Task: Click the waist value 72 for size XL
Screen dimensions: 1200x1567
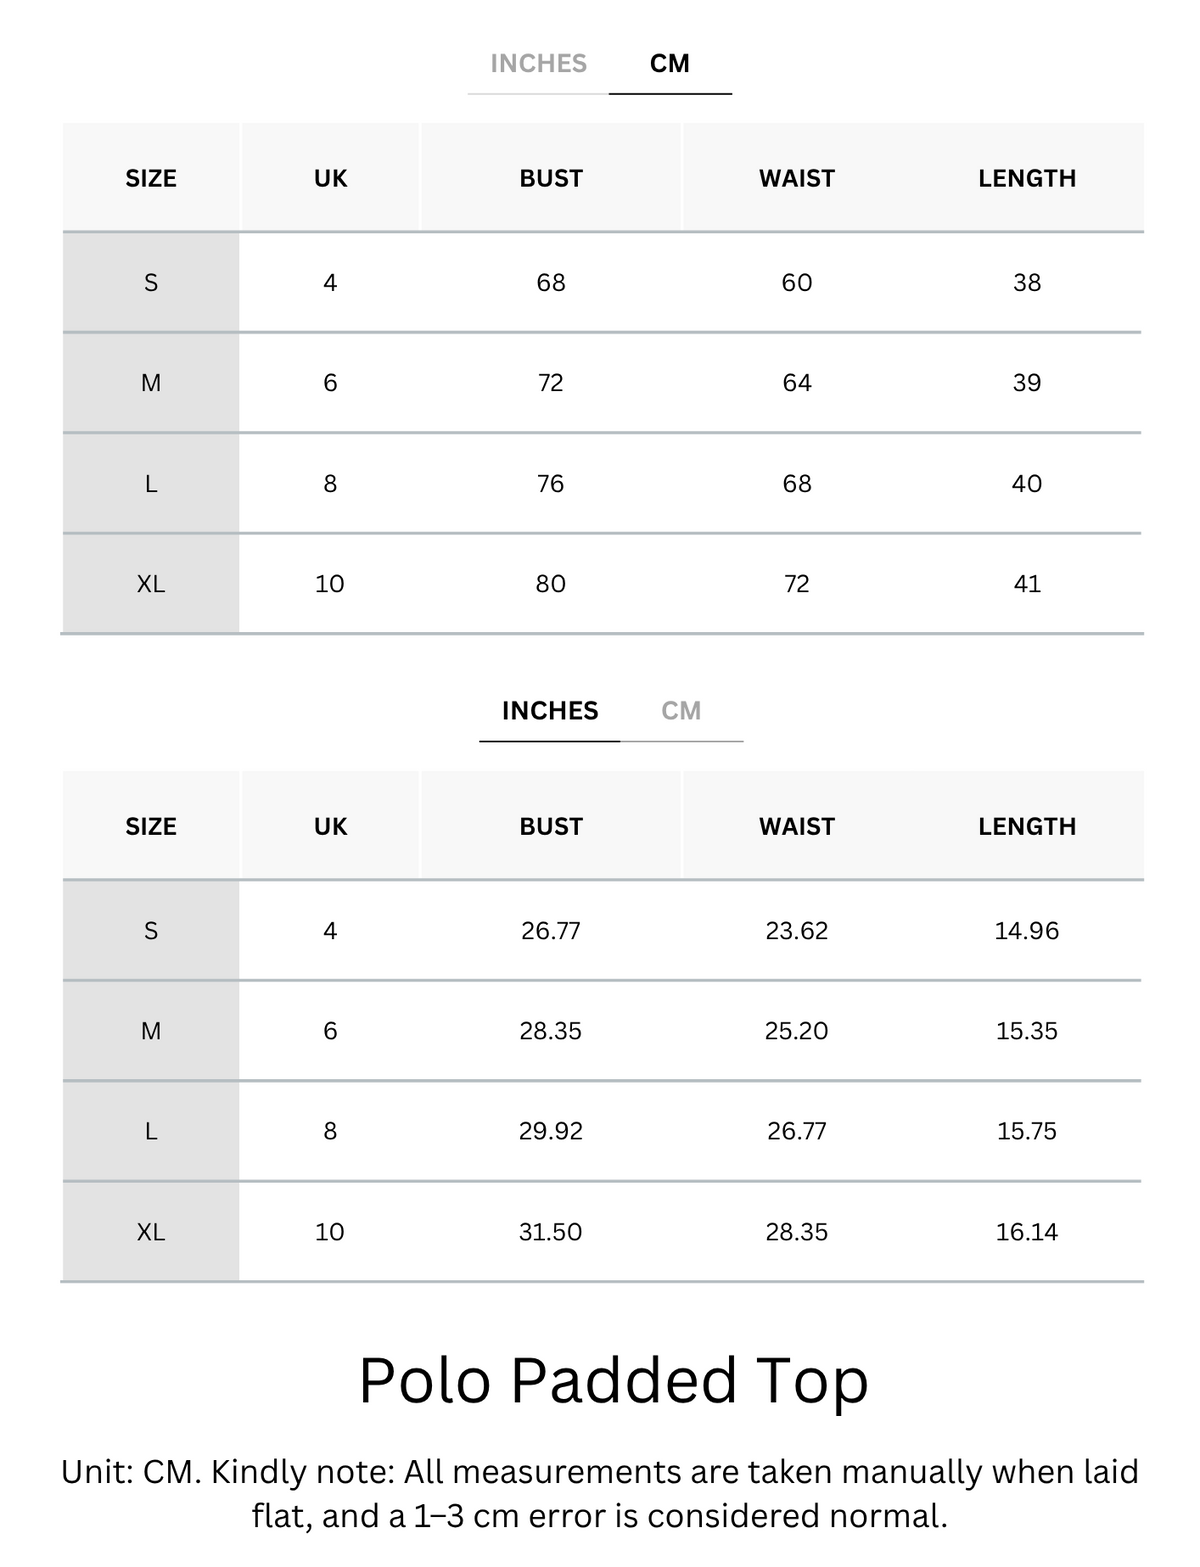Action: [797, 584]
